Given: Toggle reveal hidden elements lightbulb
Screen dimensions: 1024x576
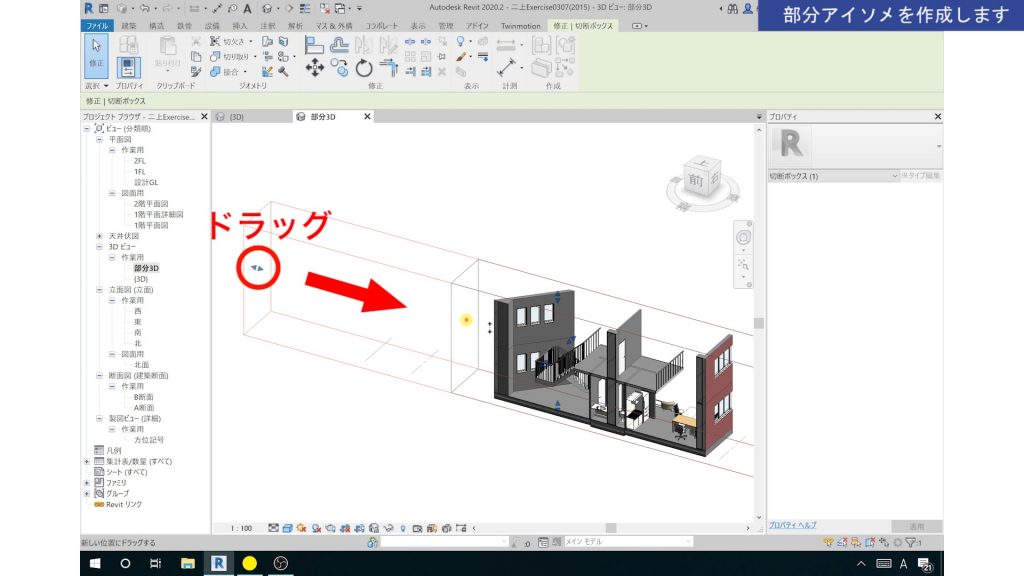Looking at the screenshot, I should pos(403,527).
